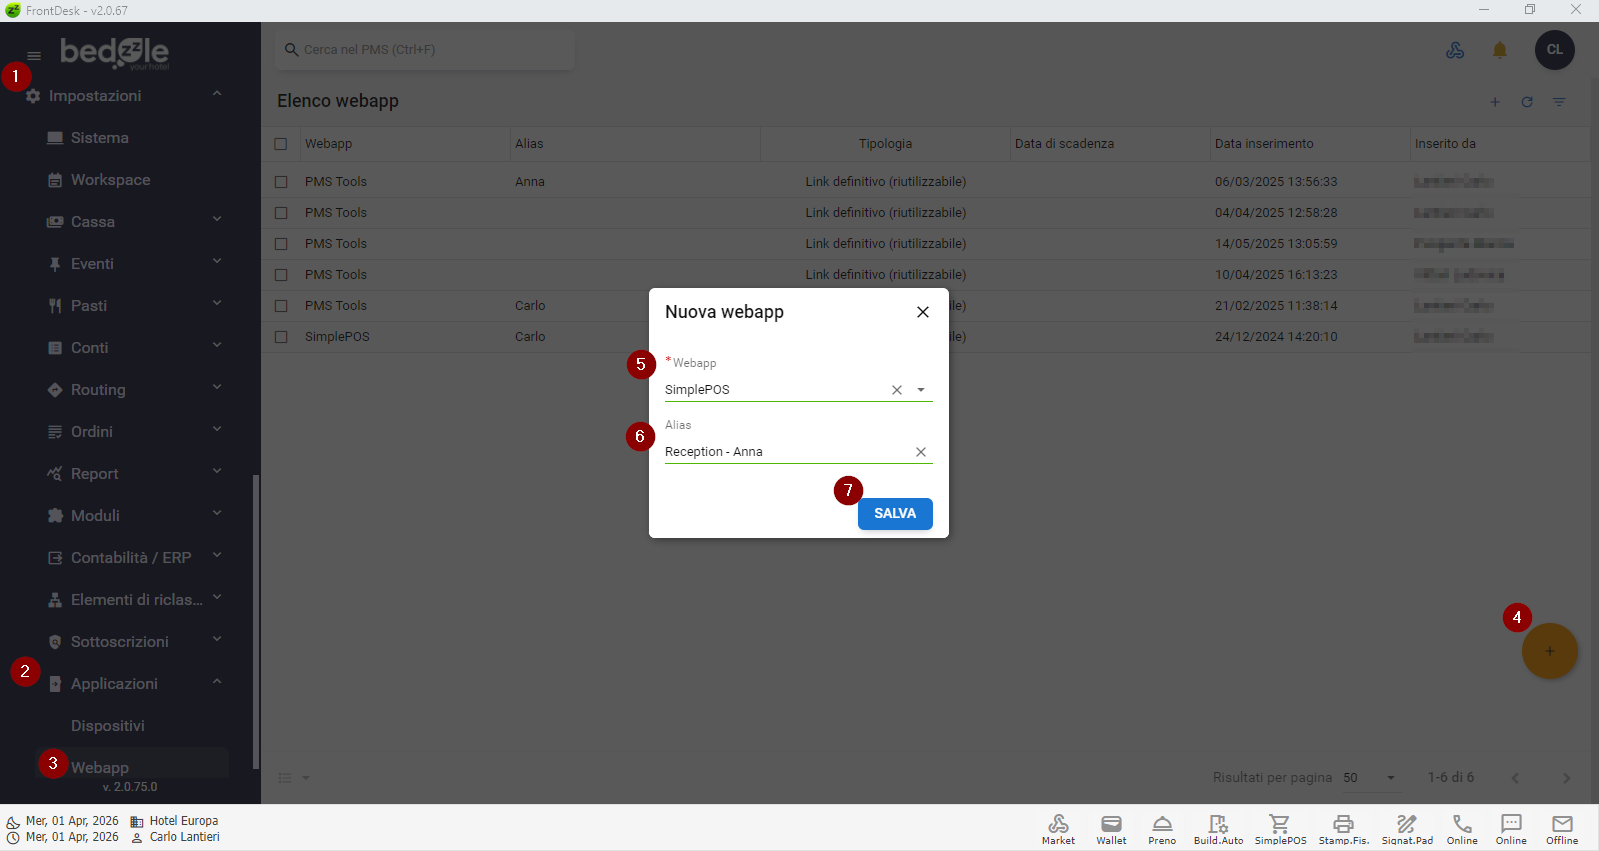This screenshot has width=1599, height=851.
Task: Open the Signat.Pad icon
Action: click(1407, 827)
